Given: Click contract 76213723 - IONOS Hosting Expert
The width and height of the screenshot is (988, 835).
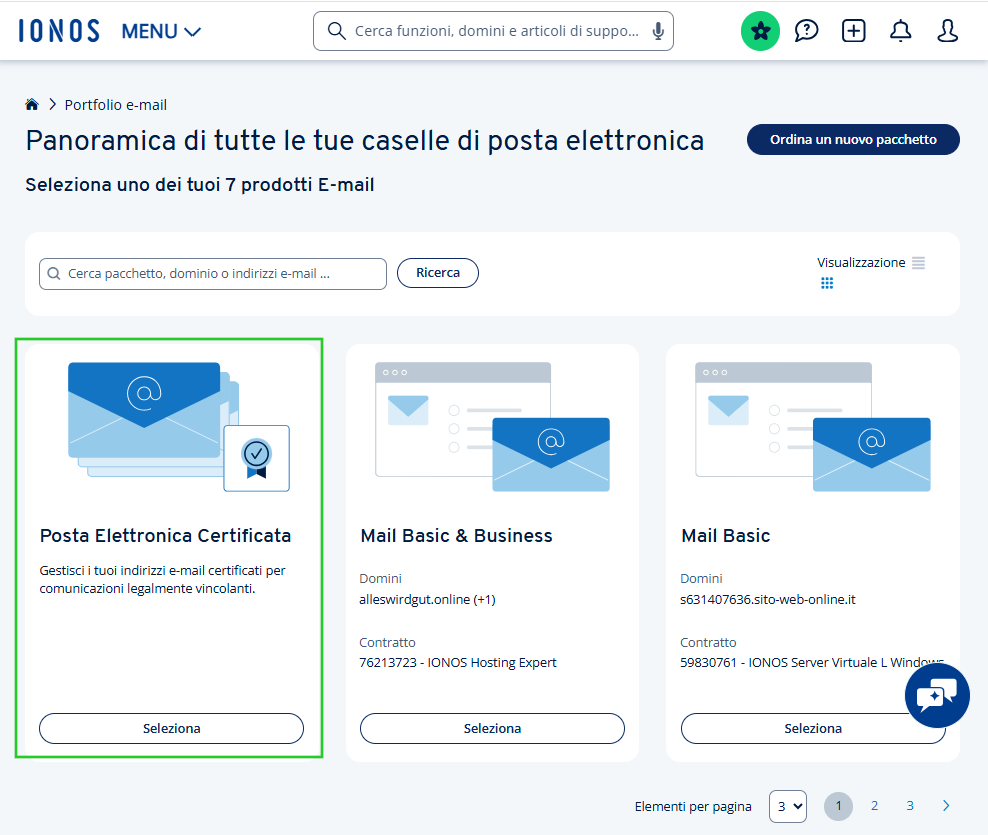Looking at the screenshot, I should click(457, 662).
